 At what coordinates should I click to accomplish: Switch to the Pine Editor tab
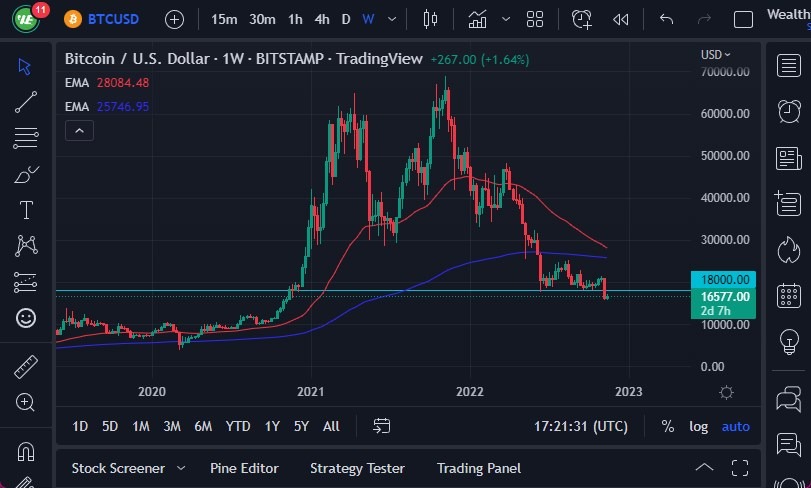[244, 468]
